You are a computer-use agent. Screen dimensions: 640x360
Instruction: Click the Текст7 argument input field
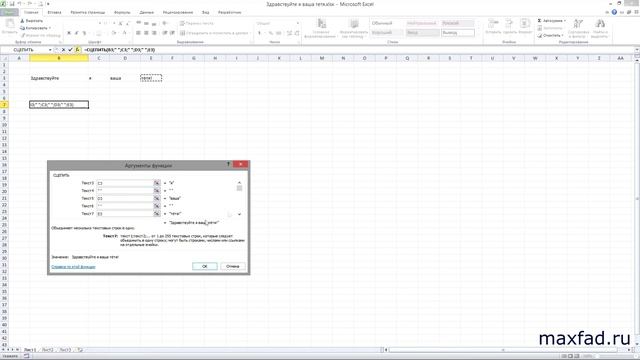coord(125,214)
